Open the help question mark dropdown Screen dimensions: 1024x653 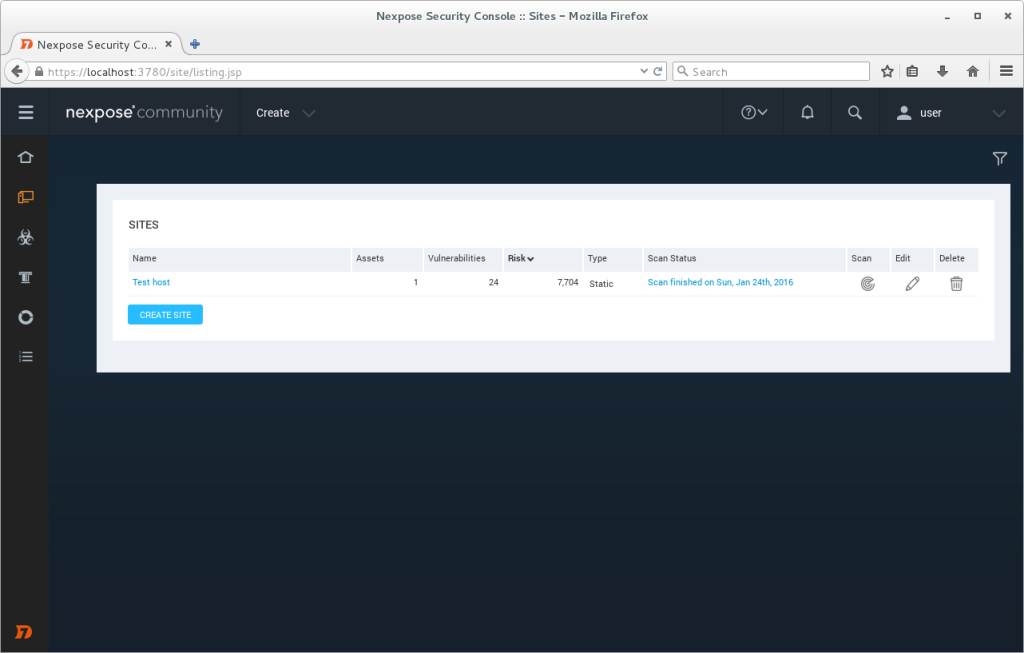(752, 112)
